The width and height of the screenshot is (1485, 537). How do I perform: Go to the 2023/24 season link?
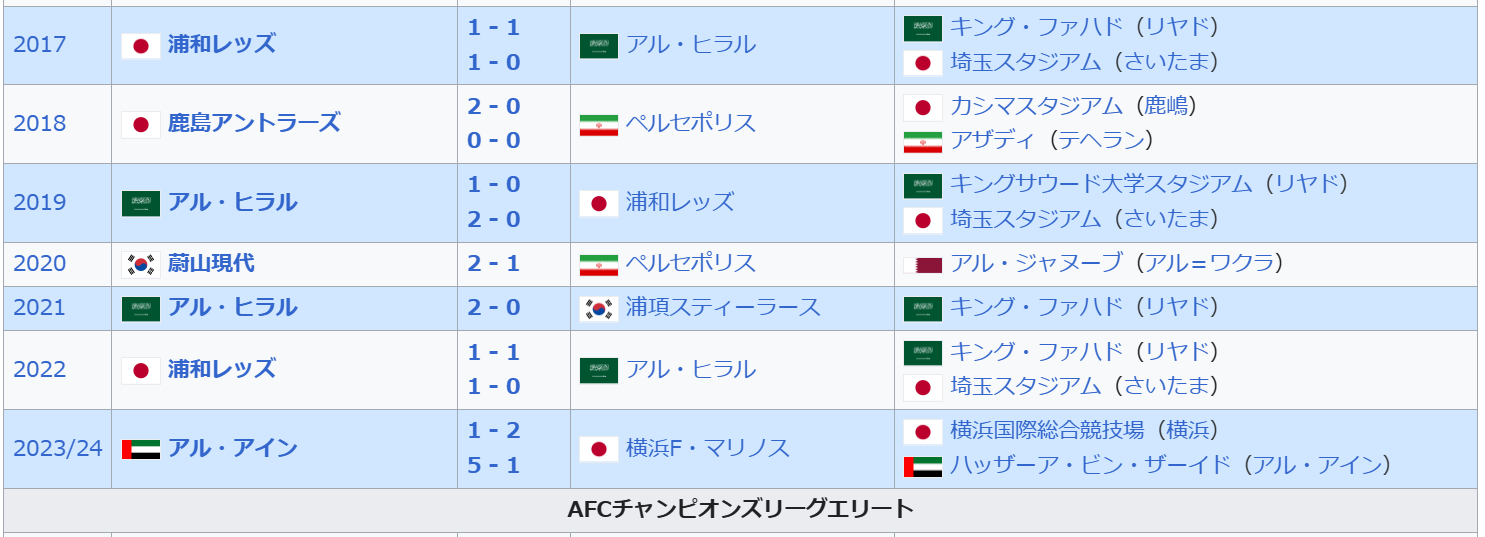[58, 448]
